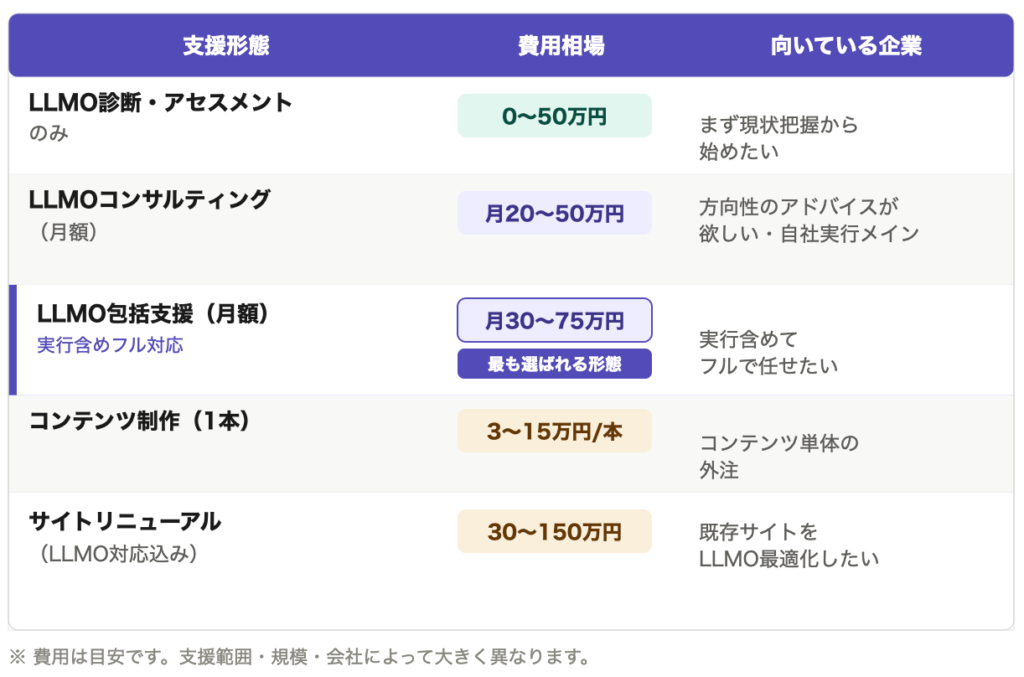
Task: Click the 3〜15万円/本 orange price badge
Action: point(554,431)
